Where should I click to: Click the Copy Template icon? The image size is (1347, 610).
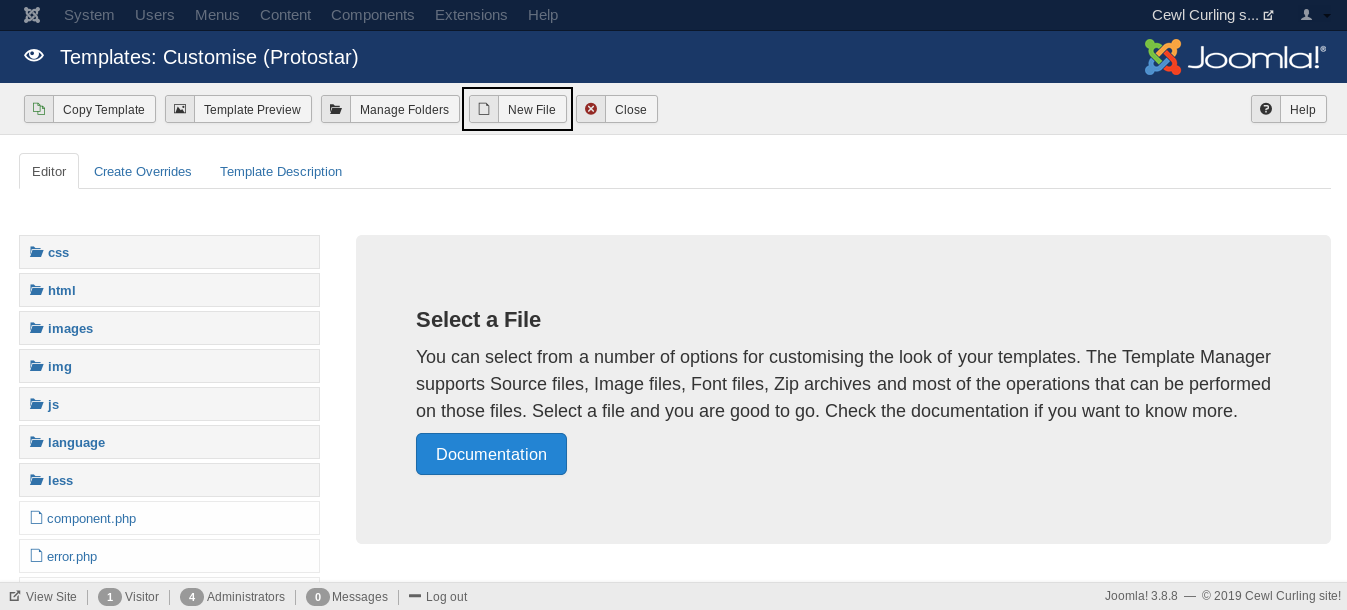tap(39, 109)
